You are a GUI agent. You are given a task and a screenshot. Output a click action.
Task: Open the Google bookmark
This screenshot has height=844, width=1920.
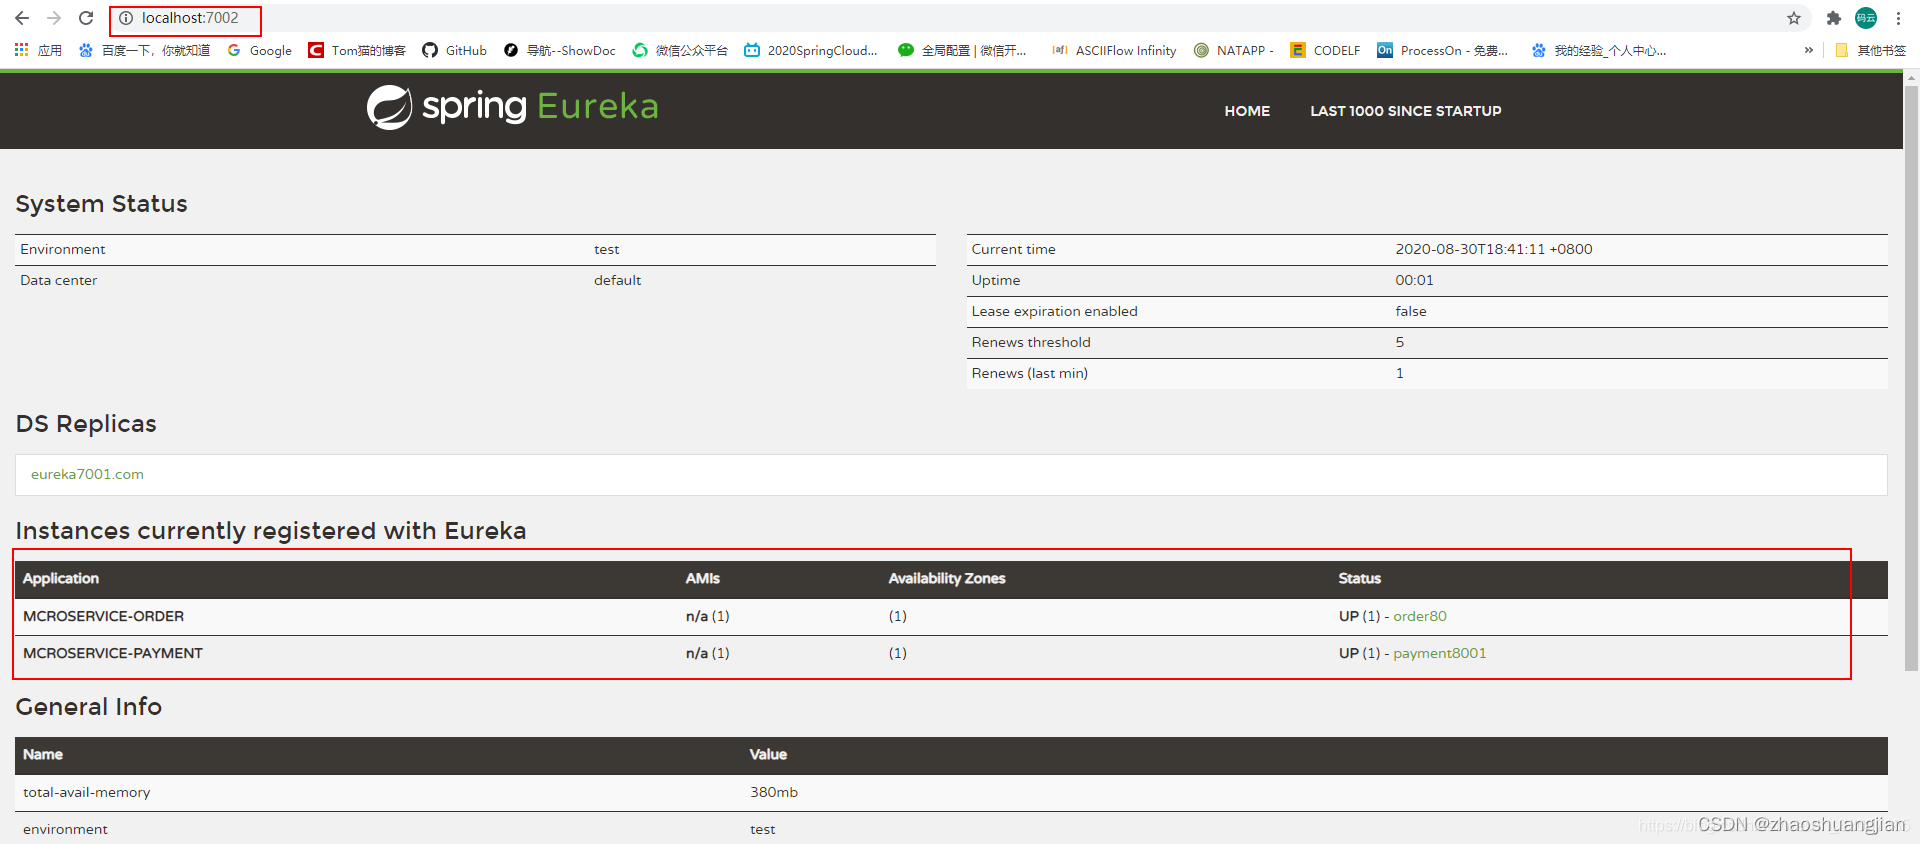(259, 50)
